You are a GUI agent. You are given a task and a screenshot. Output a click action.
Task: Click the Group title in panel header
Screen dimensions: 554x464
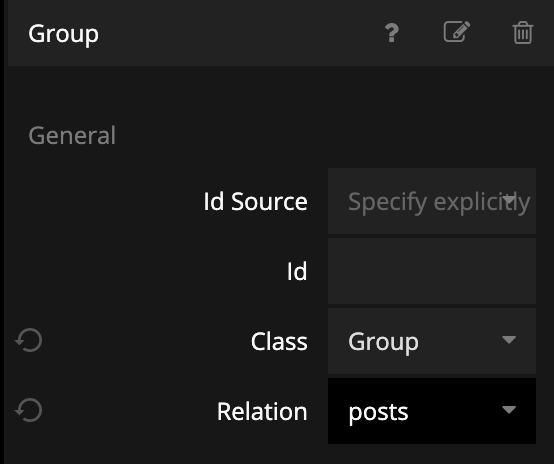64,34
